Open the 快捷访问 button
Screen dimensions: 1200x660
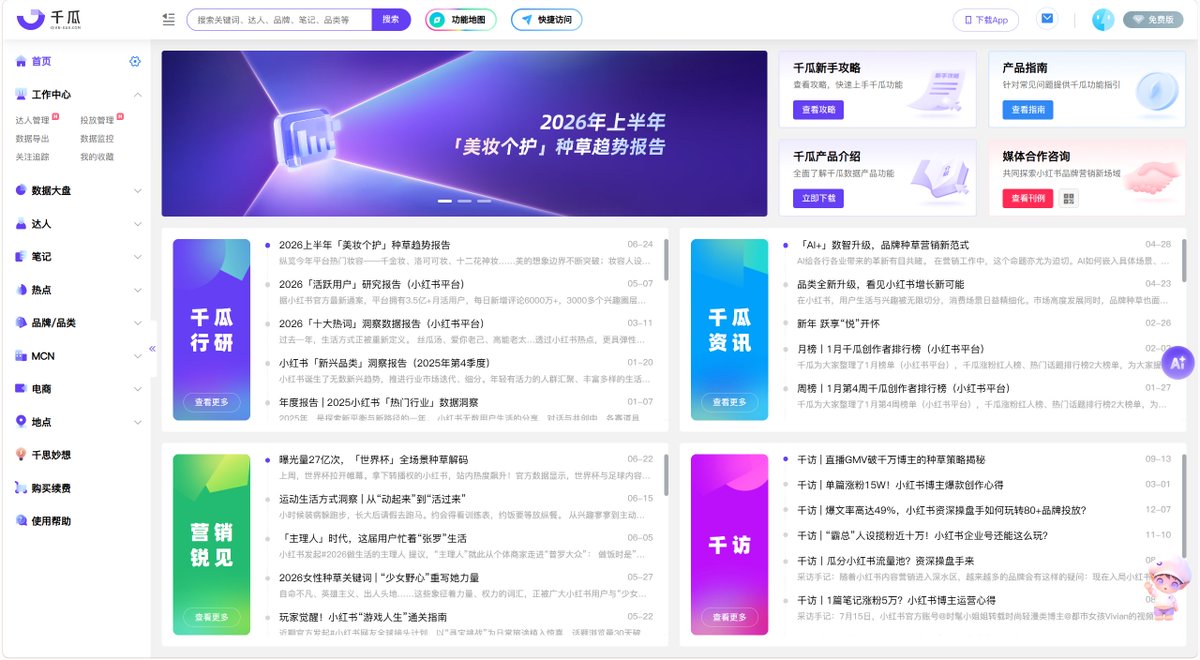pyautogui.click(x=546, y=19)
